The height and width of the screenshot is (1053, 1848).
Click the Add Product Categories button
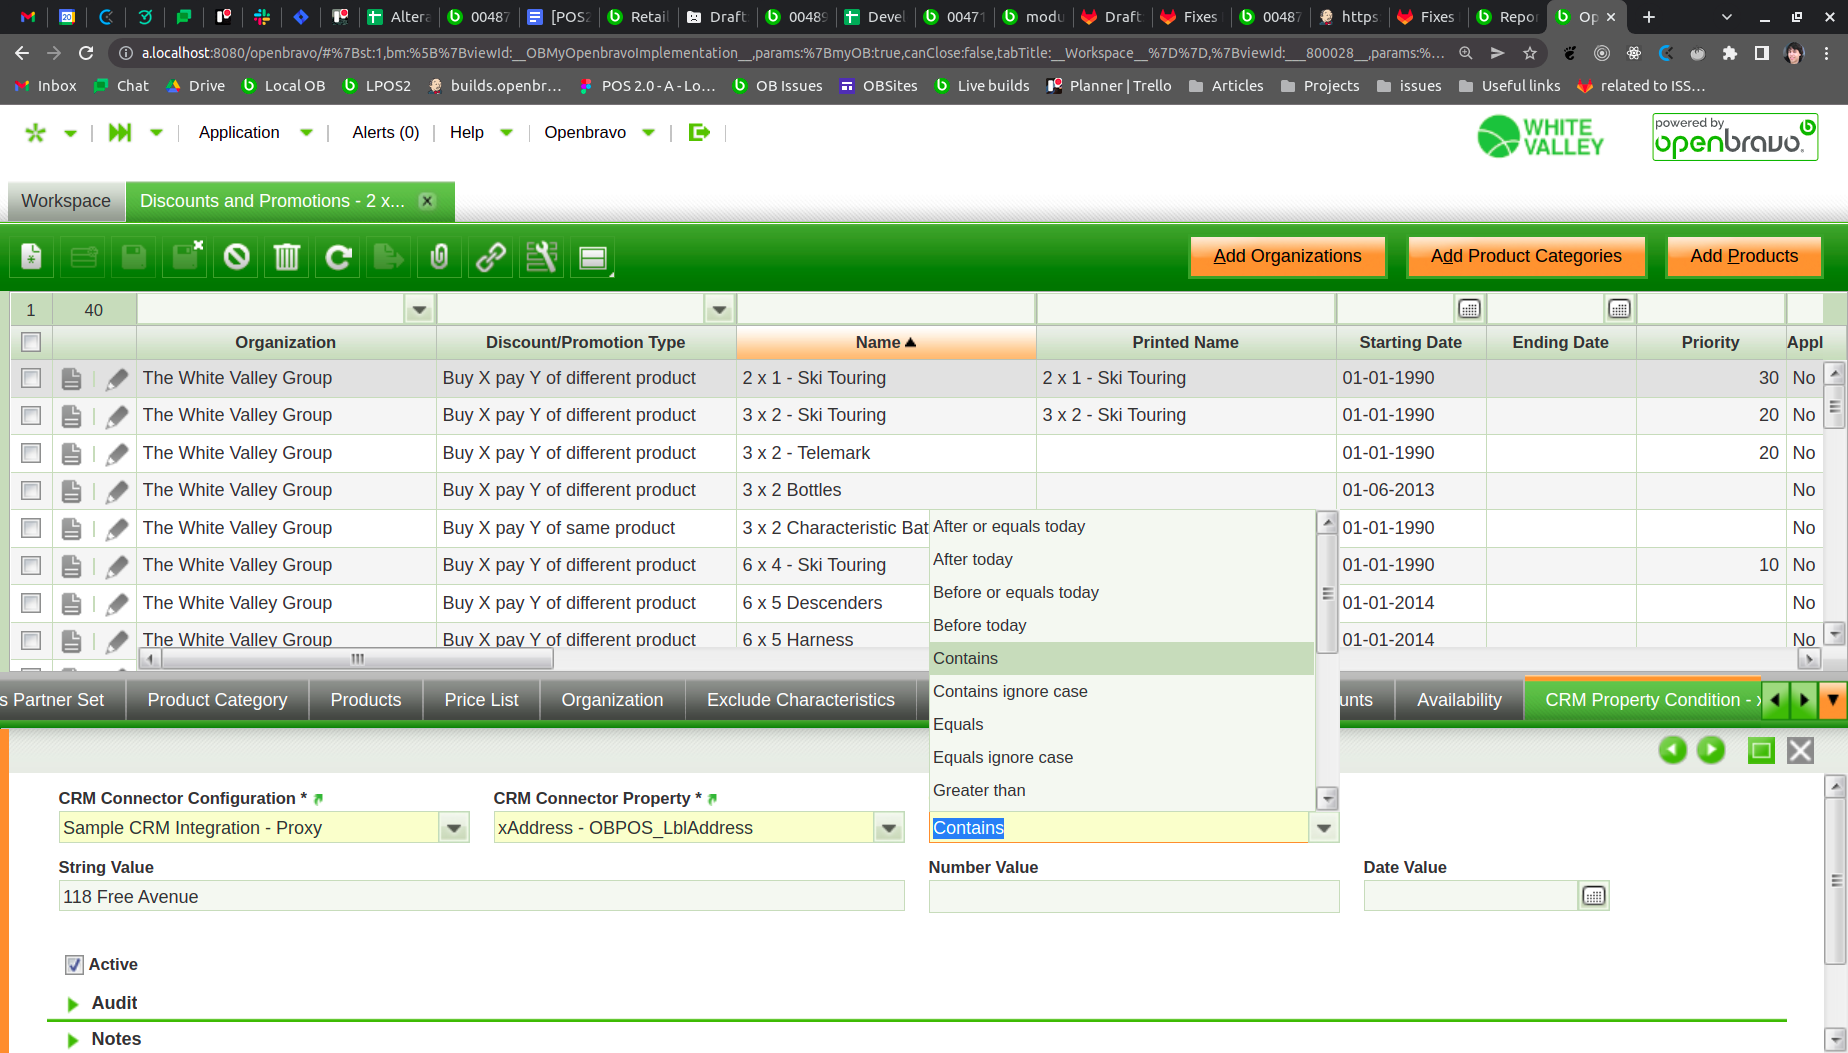(x=1525, y=256)
